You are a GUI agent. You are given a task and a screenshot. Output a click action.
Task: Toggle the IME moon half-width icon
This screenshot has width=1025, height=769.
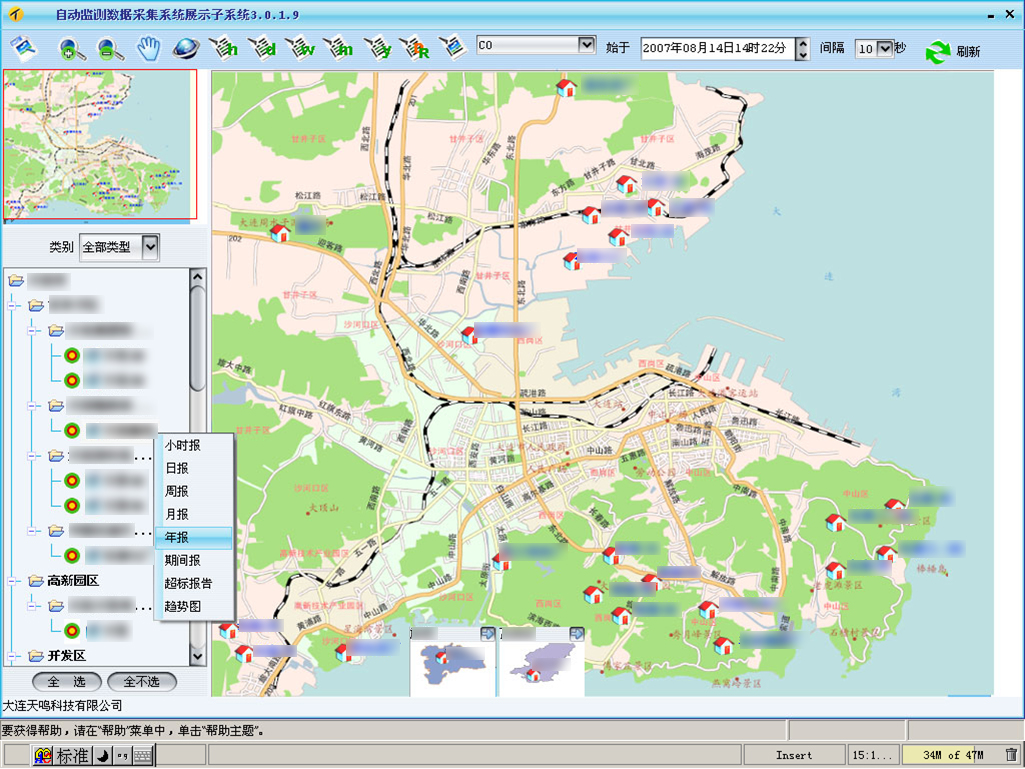coord(103,756)
